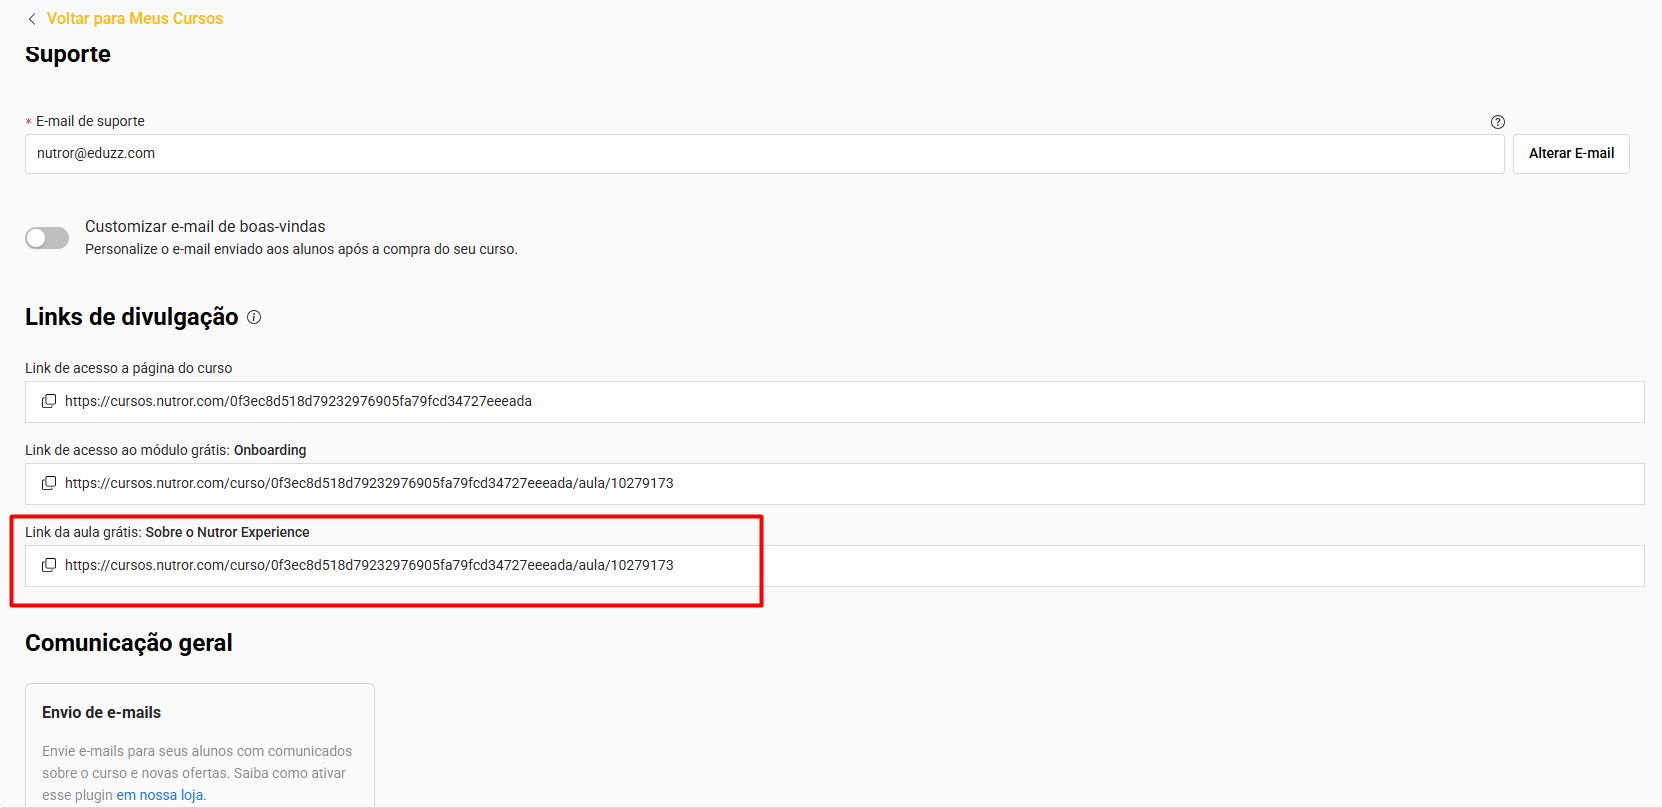Click the Envio de e-mails card title
This screenshot has height=808, width=1662.
pos(101,712)
